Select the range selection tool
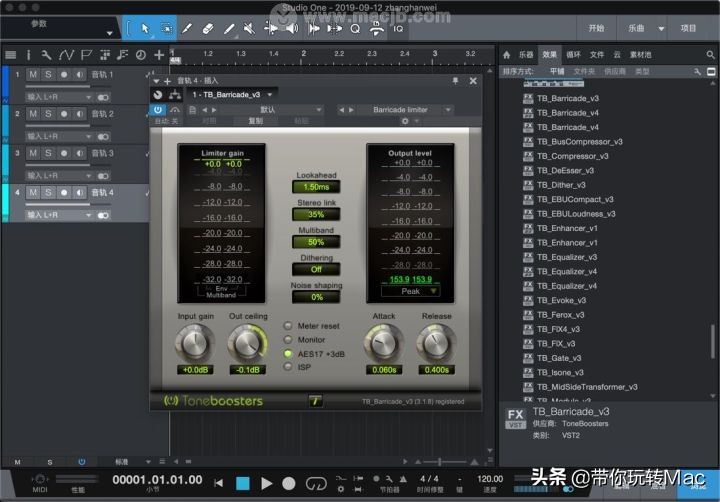 pos(167,29)
